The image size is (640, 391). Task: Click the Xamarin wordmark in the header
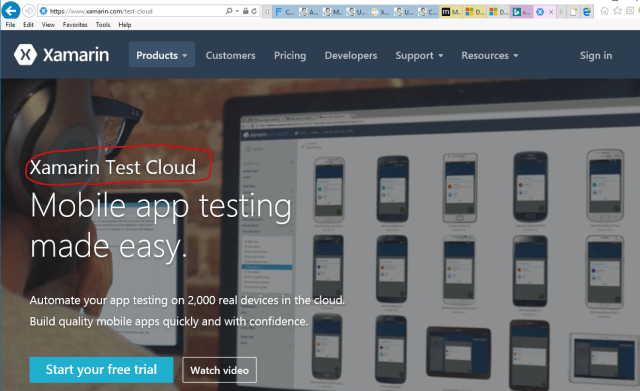click(76, 55)
